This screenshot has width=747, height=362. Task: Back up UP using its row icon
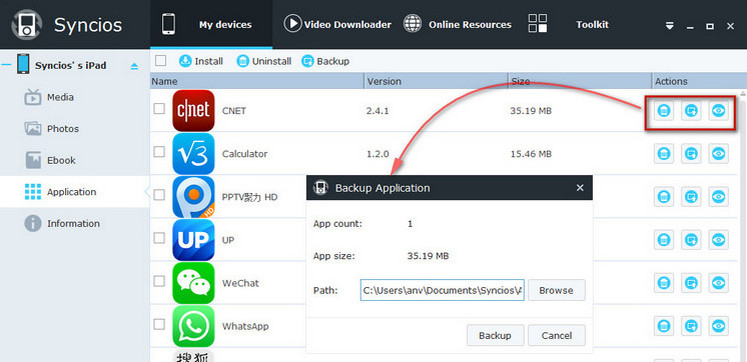(691, 240)
